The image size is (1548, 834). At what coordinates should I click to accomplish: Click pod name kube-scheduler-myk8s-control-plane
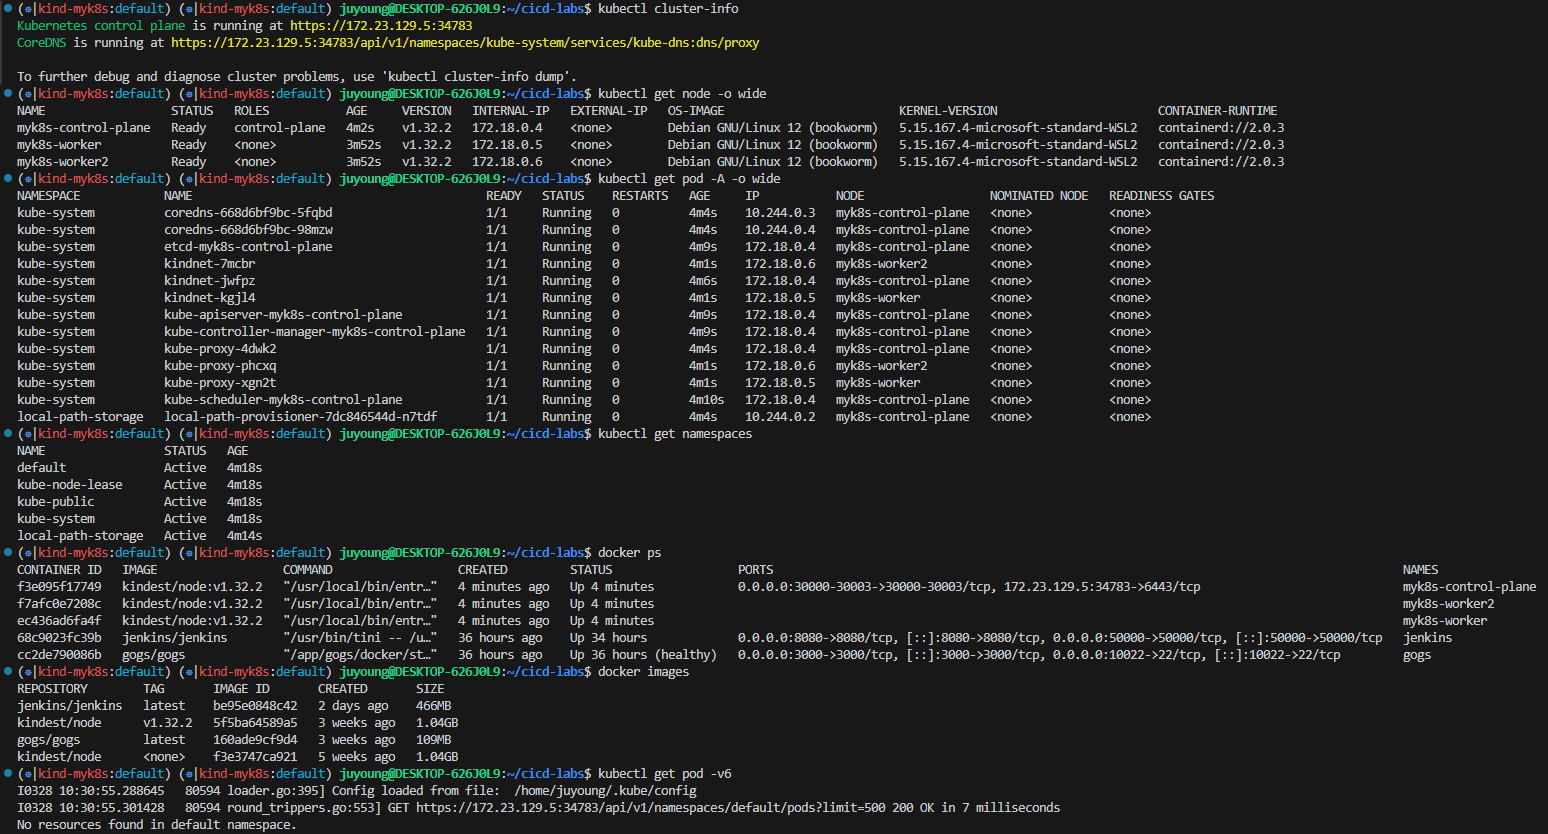click(283, 400)
